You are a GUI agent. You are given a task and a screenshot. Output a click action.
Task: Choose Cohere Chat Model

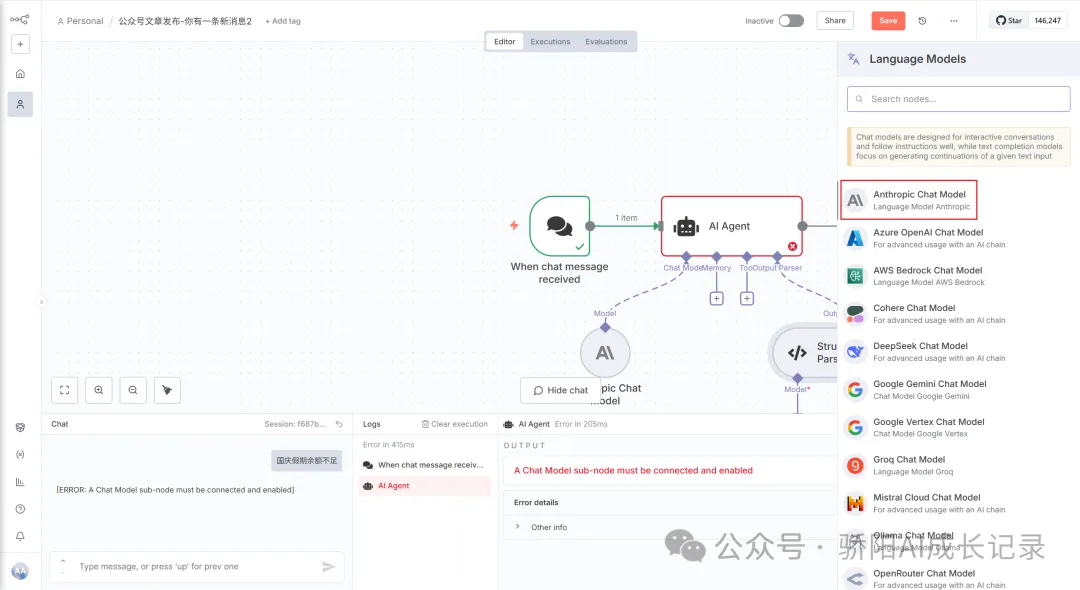(958, 314)
